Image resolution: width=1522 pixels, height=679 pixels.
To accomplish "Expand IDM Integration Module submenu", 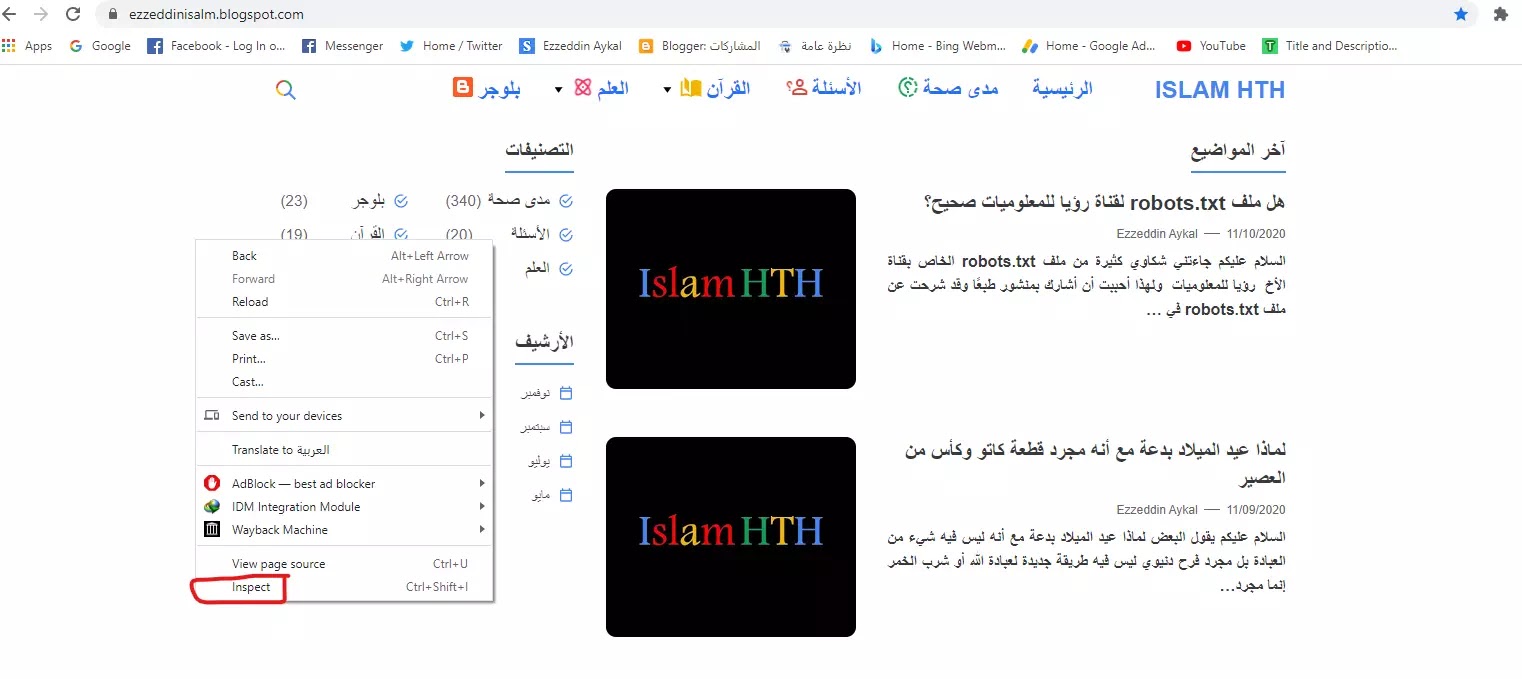I will [345, 507].
